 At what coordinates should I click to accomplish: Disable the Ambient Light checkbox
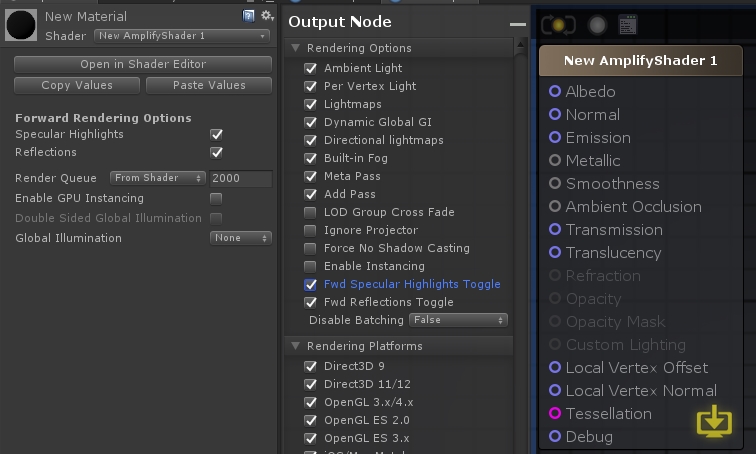310,68
